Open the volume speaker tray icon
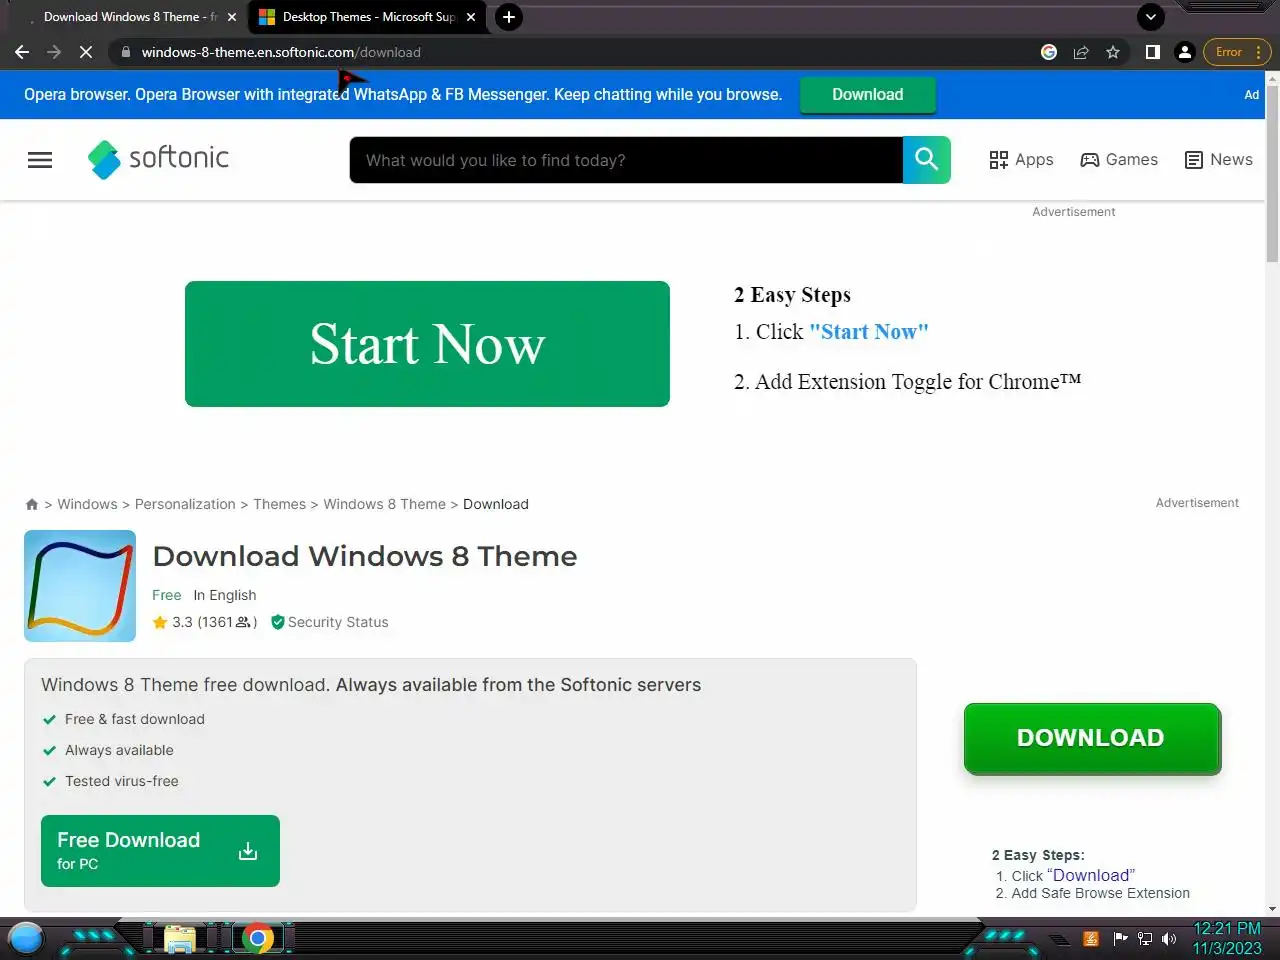This screenshot has width=1280, height=960. click(x=1168, y=938)
